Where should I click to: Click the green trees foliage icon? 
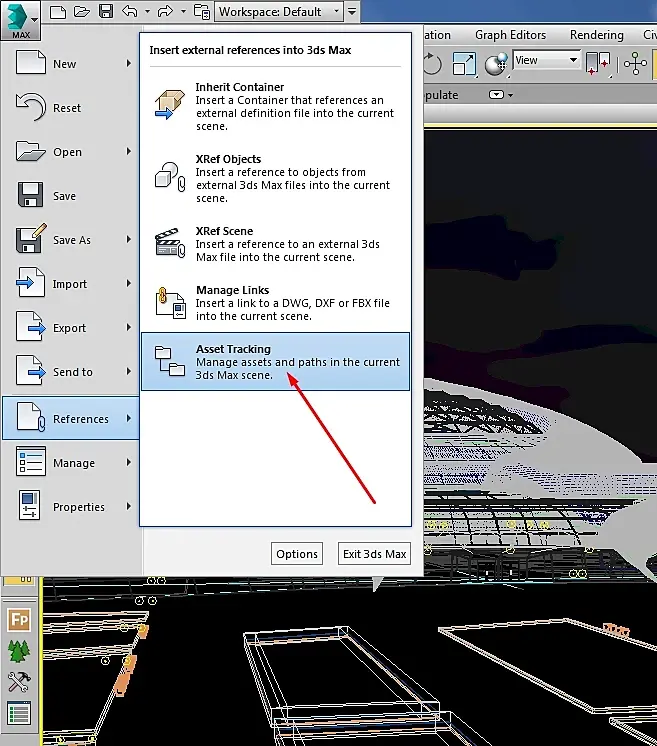pyautogui.click(x=19, y=651)
